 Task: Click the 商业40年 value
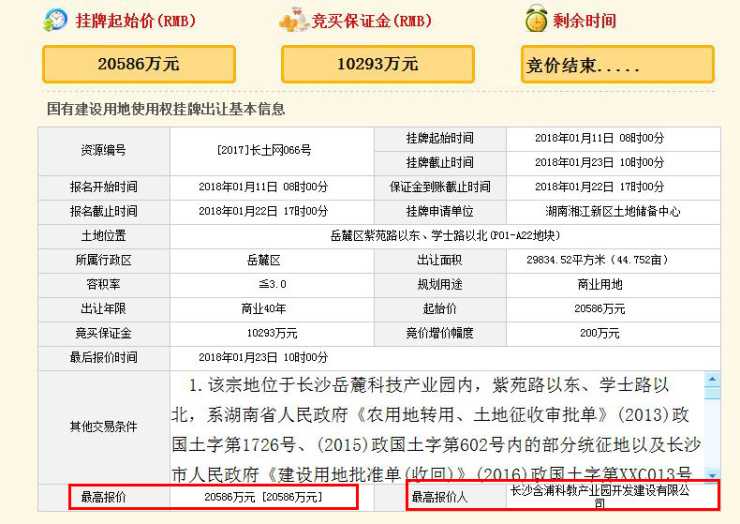pos(264,309)
